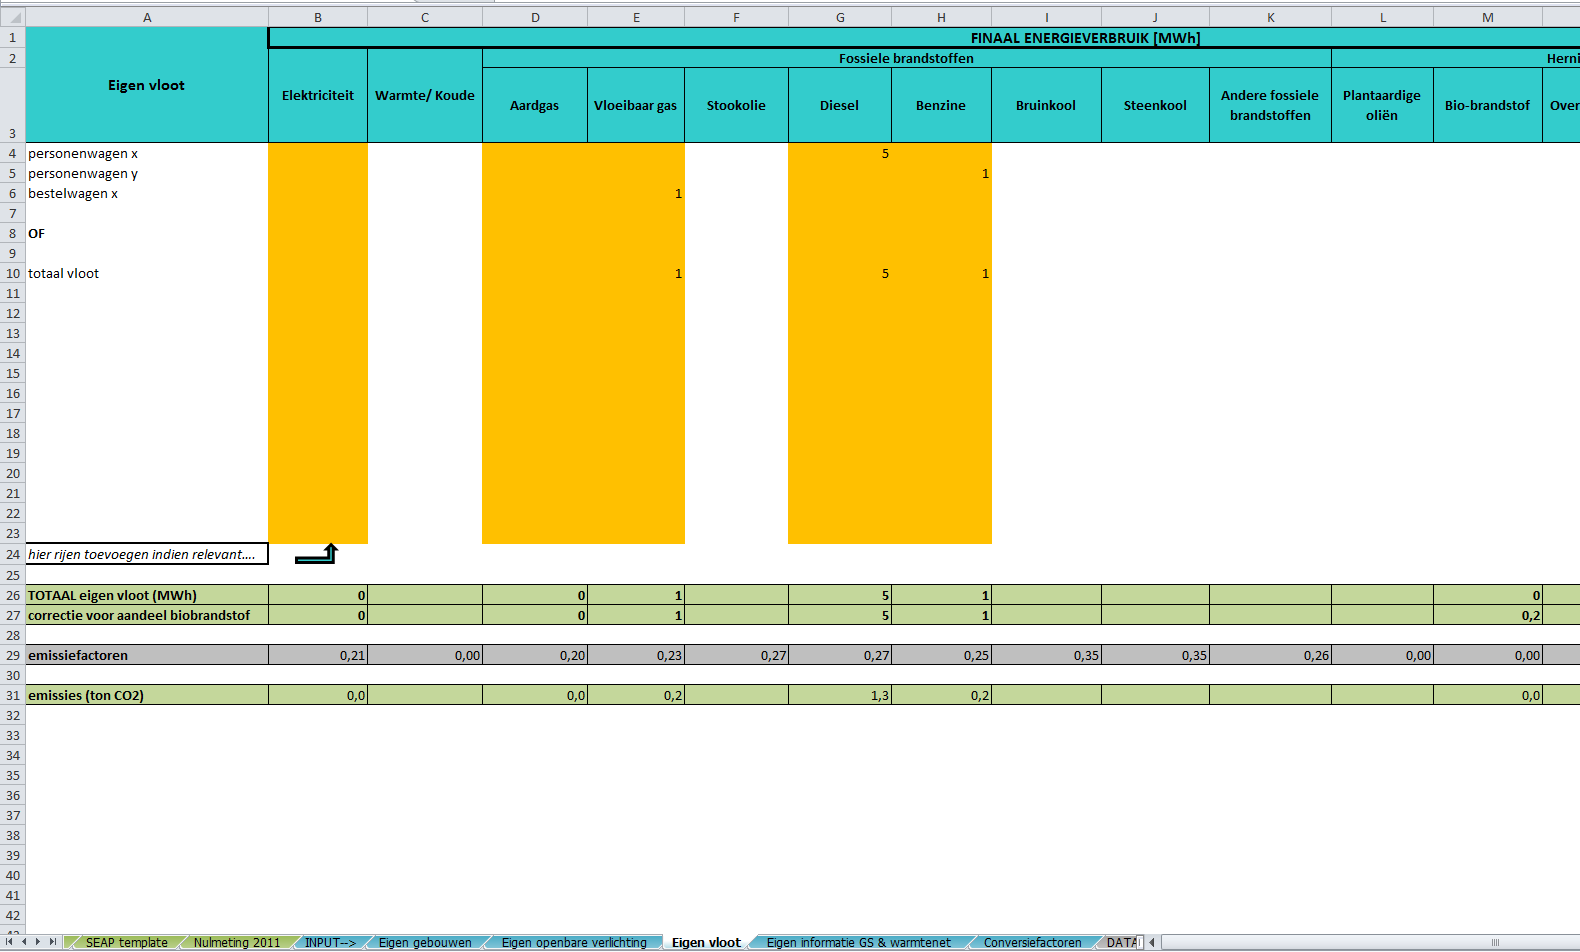Viewport: 1580px width, 952px height.
Task: Click 'hier rijen toevoegen indien relevant' cell
Action: pos(147,554)
